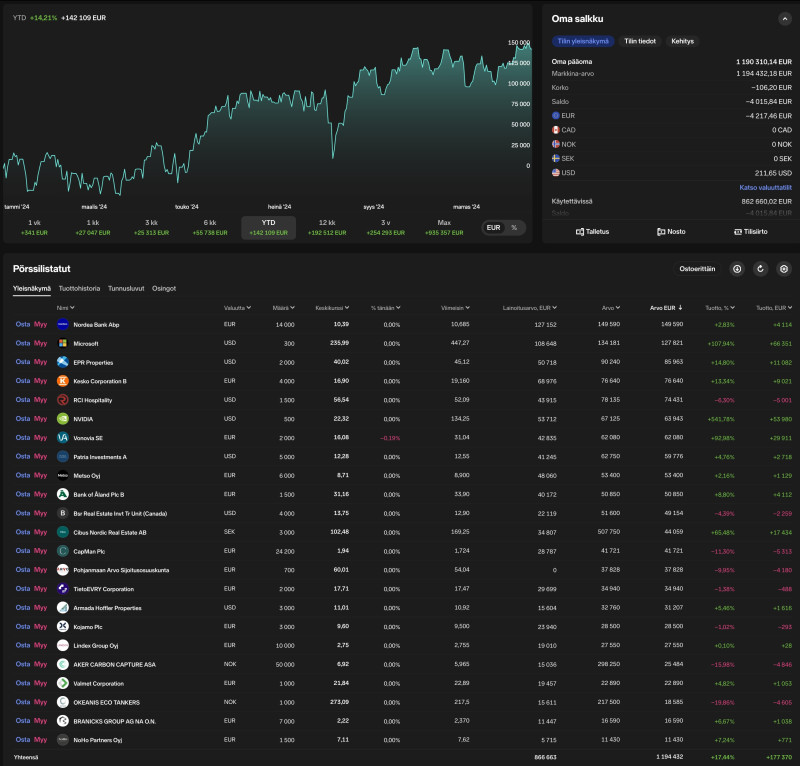Click the BRANICKS GROUP logo
This screenshot has height=766, width=800.
pyautogui.click(x=63, y=721)
